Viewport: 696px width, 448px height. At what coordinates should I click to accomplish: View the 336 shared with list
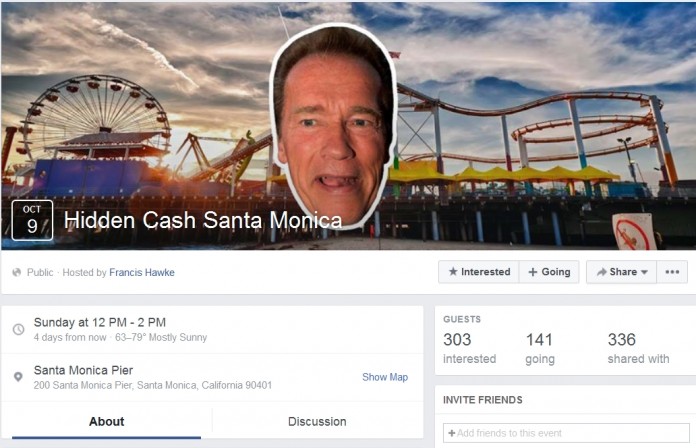tap(638, 349)
